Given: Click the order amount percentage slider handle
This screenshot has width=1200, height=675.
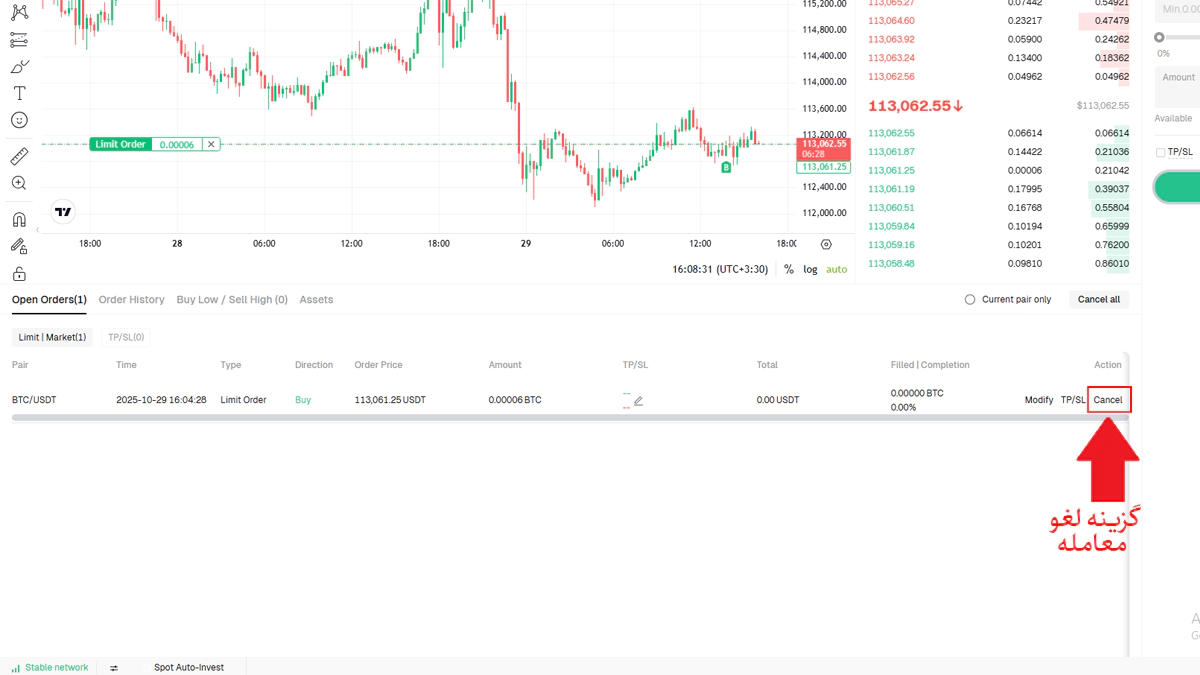Looking at the screenshot, I should 1159,37.
